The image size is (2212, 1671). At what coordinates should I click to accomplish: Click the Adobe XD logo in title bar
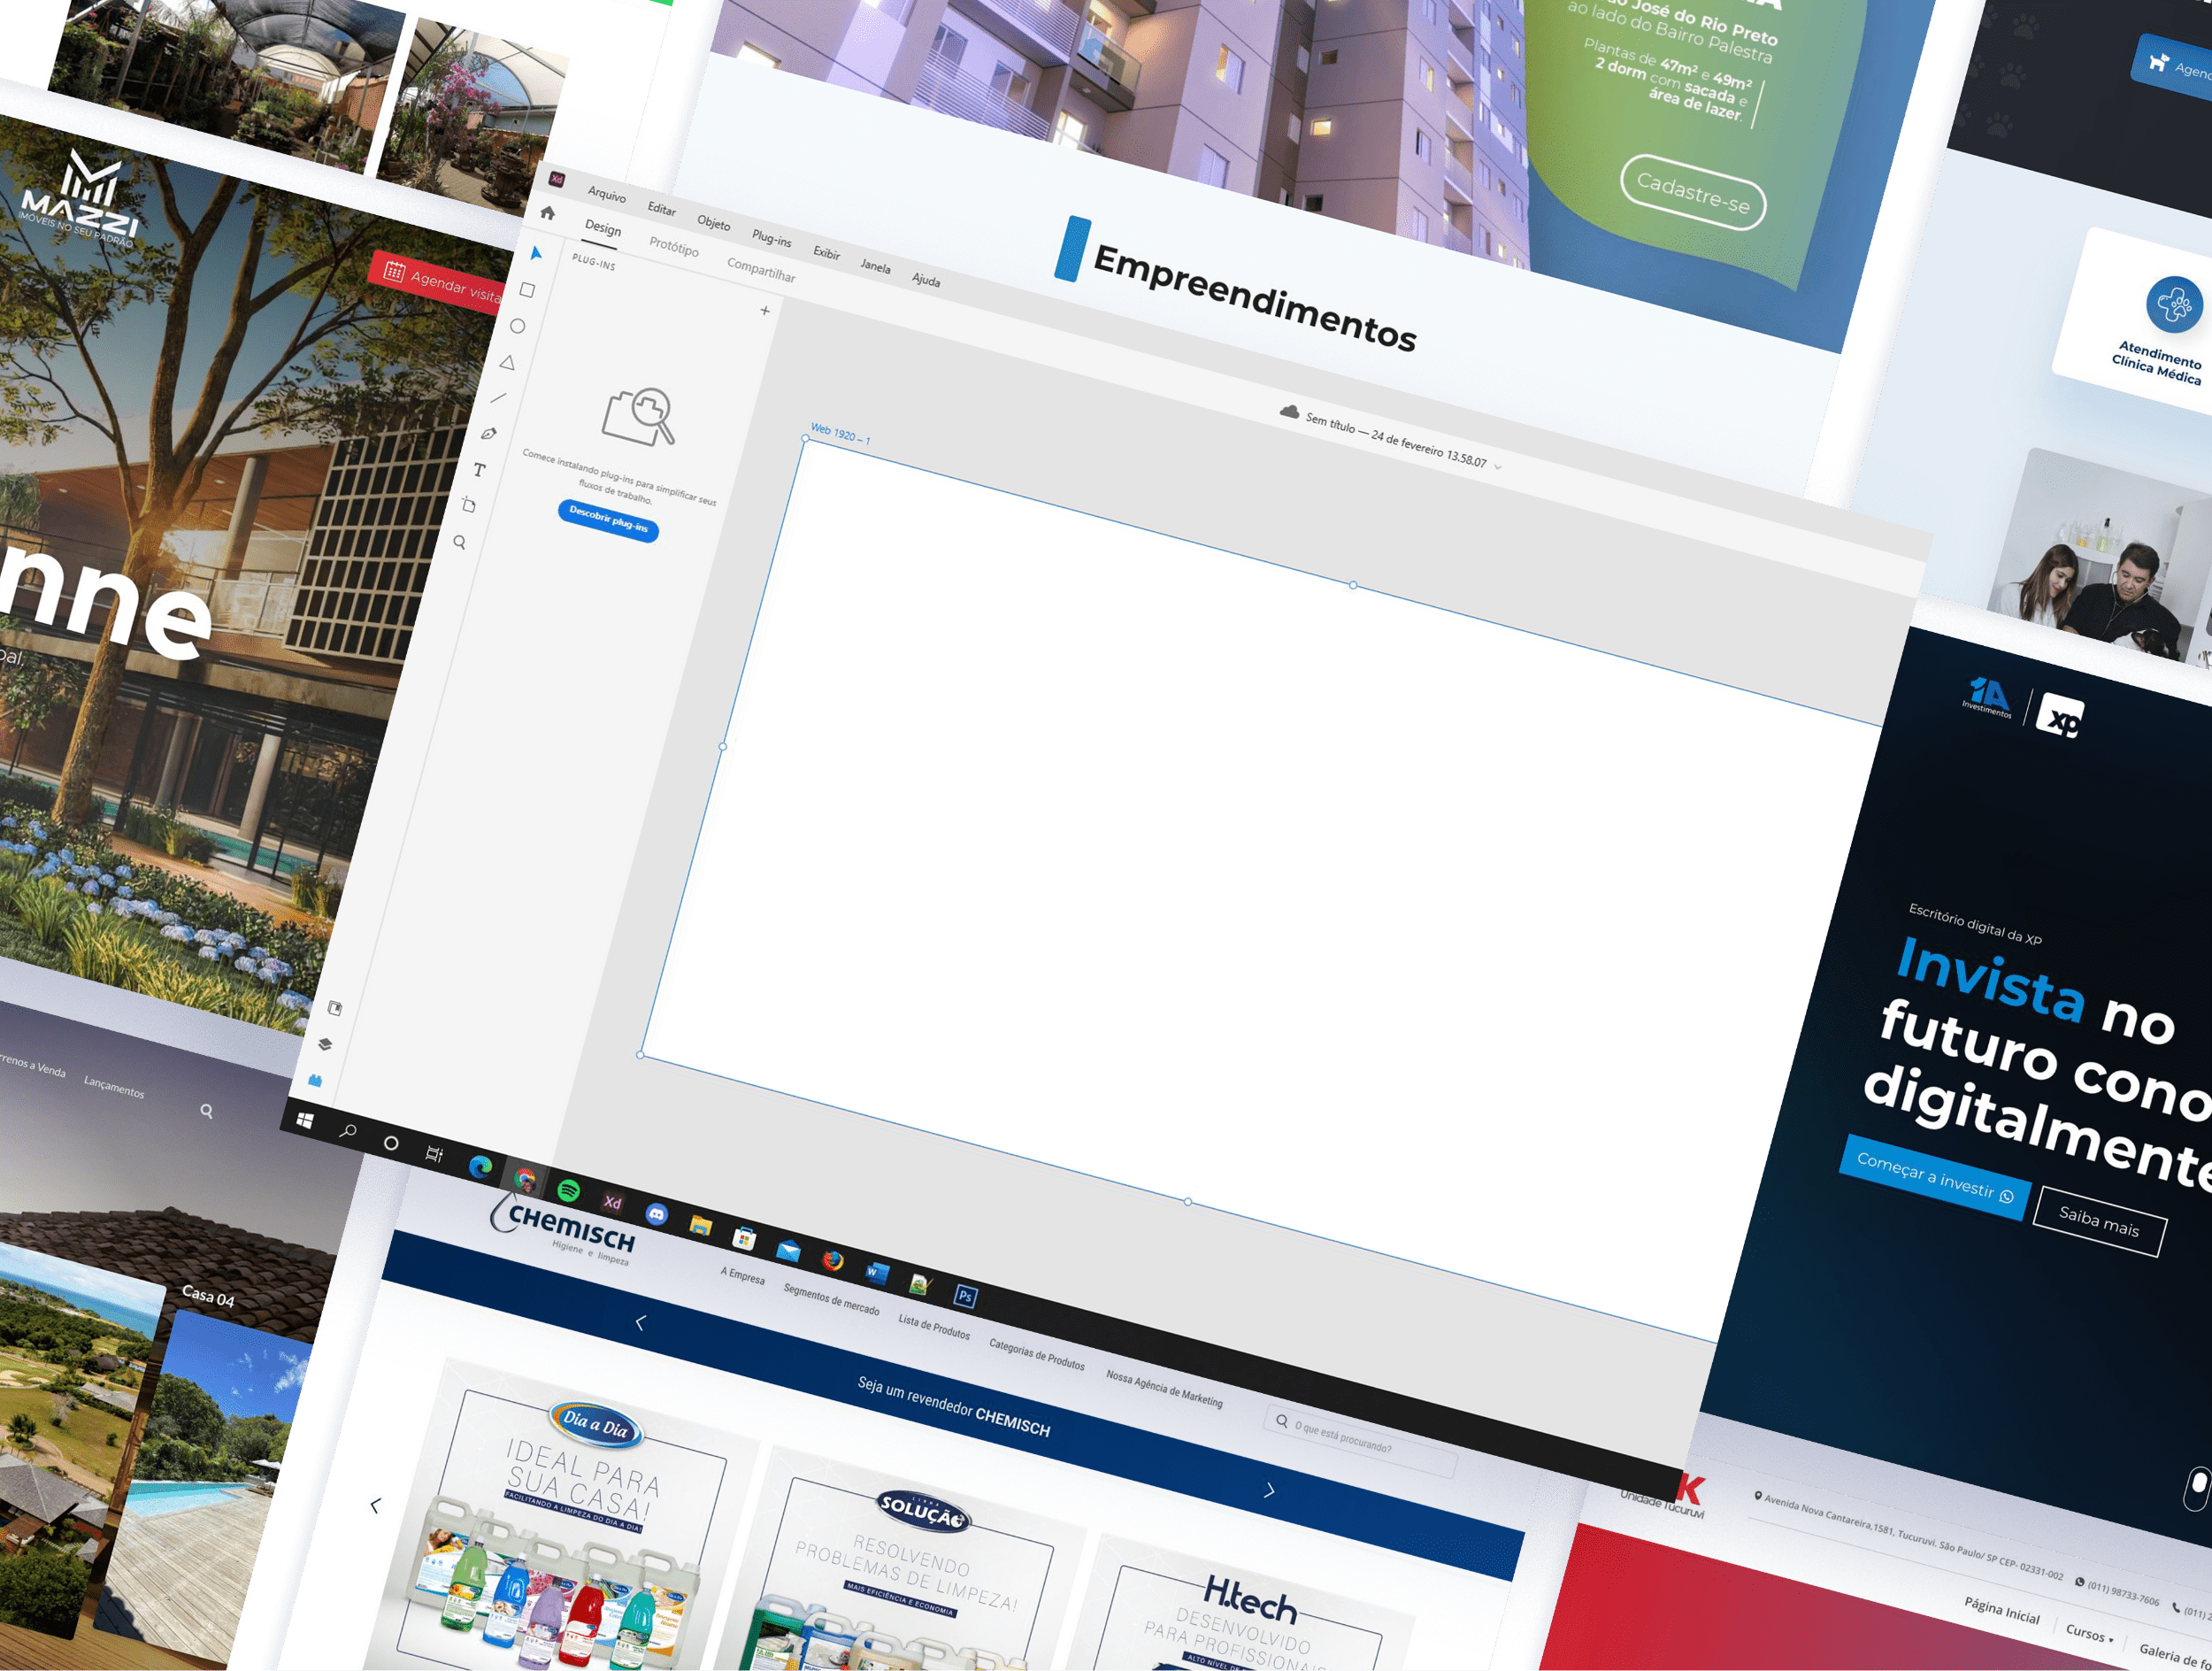click(557, 179)
